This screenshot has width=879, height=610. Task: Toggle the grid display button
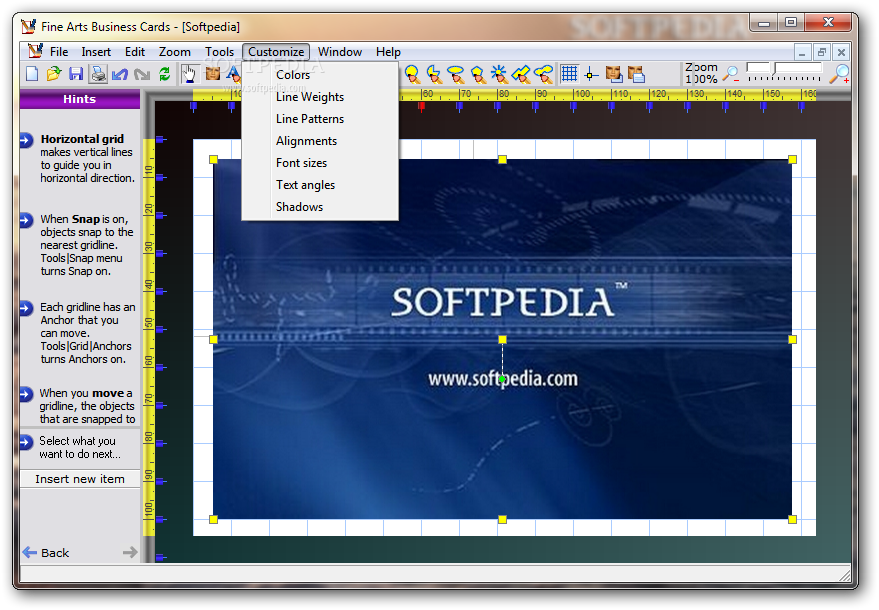pyautogui.click(x=569, y=73)
